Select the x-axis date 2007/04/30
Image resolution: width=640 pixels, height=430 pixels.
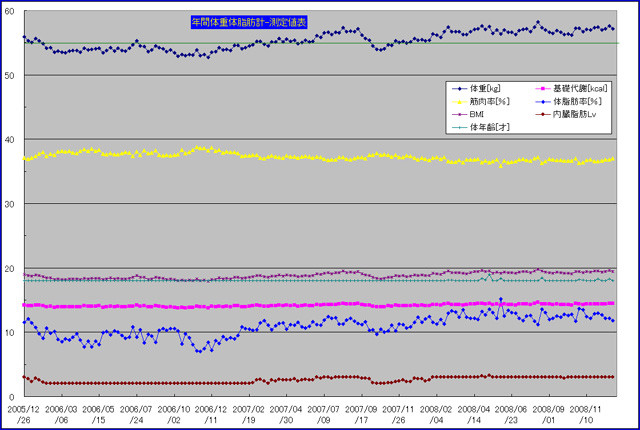click(286, 414)
